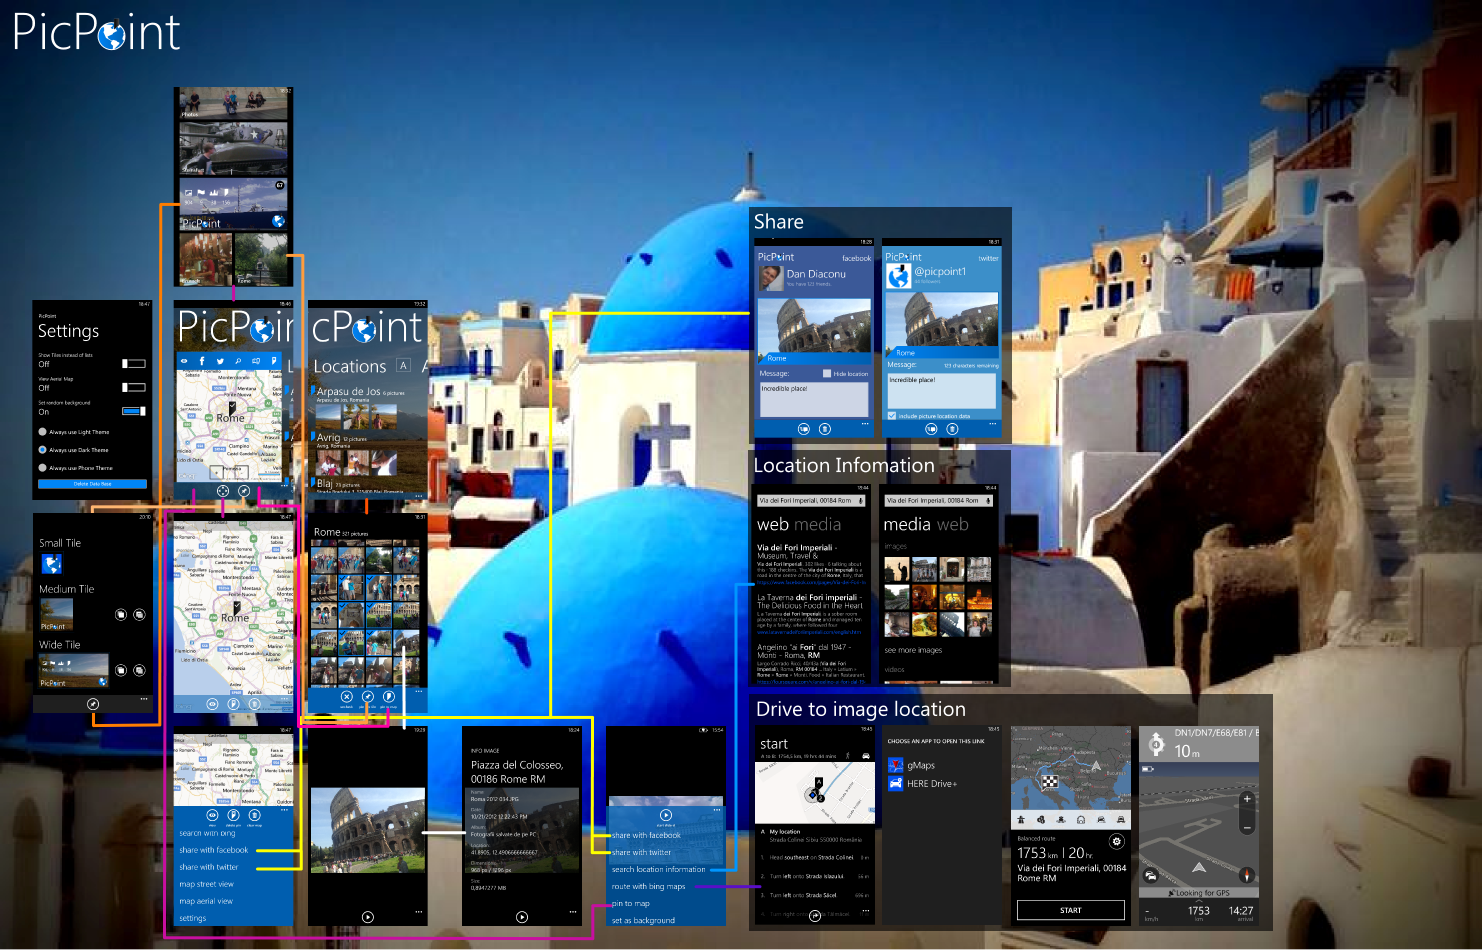1483x950 pixels.
Task: Click the Facebook icon in the map toolbar
Action: 202,361
